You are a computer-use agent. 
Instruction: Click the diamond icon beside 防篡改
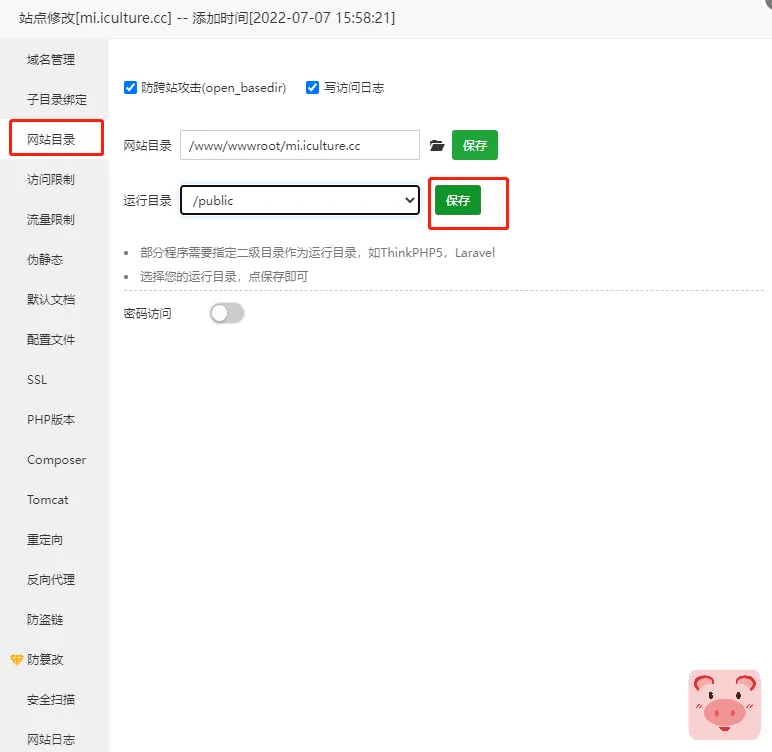point(16,659)
